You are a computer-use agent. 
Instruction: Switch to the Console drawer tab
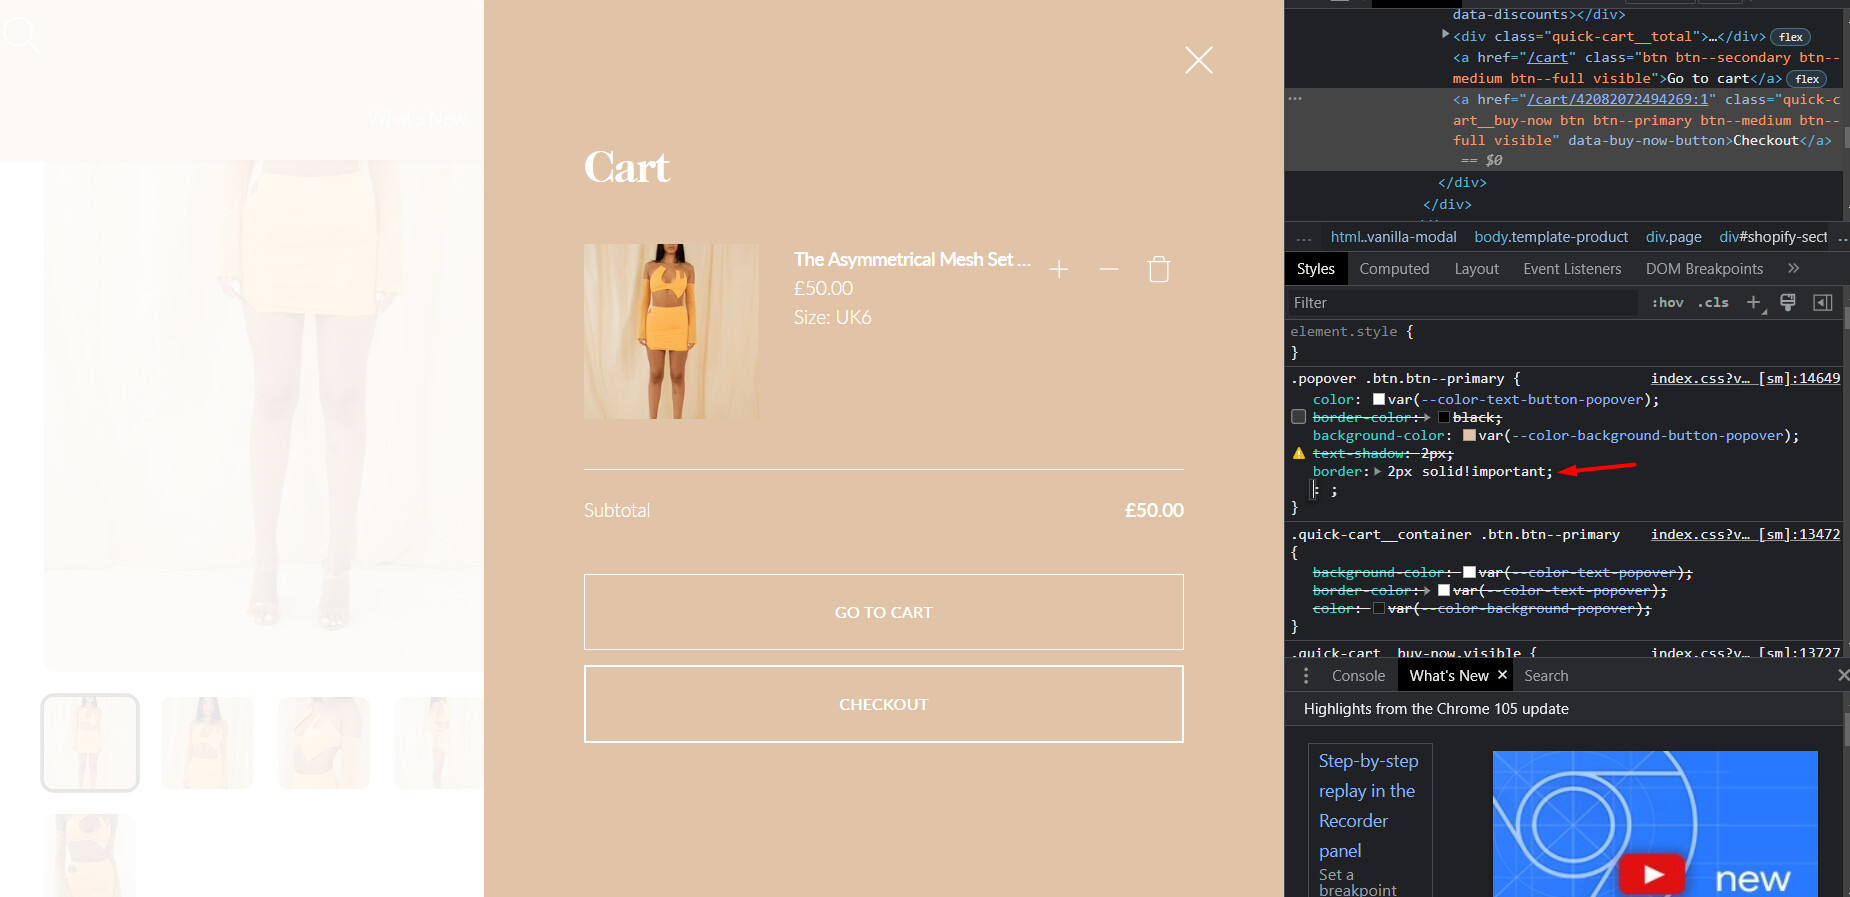[1358, 676]
